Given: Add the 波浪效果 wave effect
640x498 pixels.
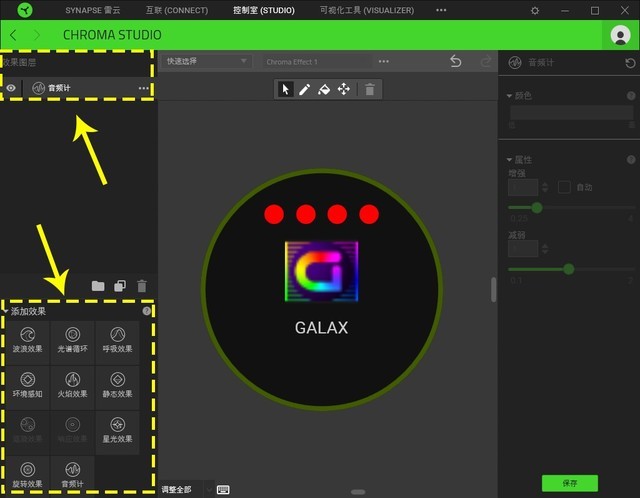Looking at the screenshot, I should [x=27, y=342].
